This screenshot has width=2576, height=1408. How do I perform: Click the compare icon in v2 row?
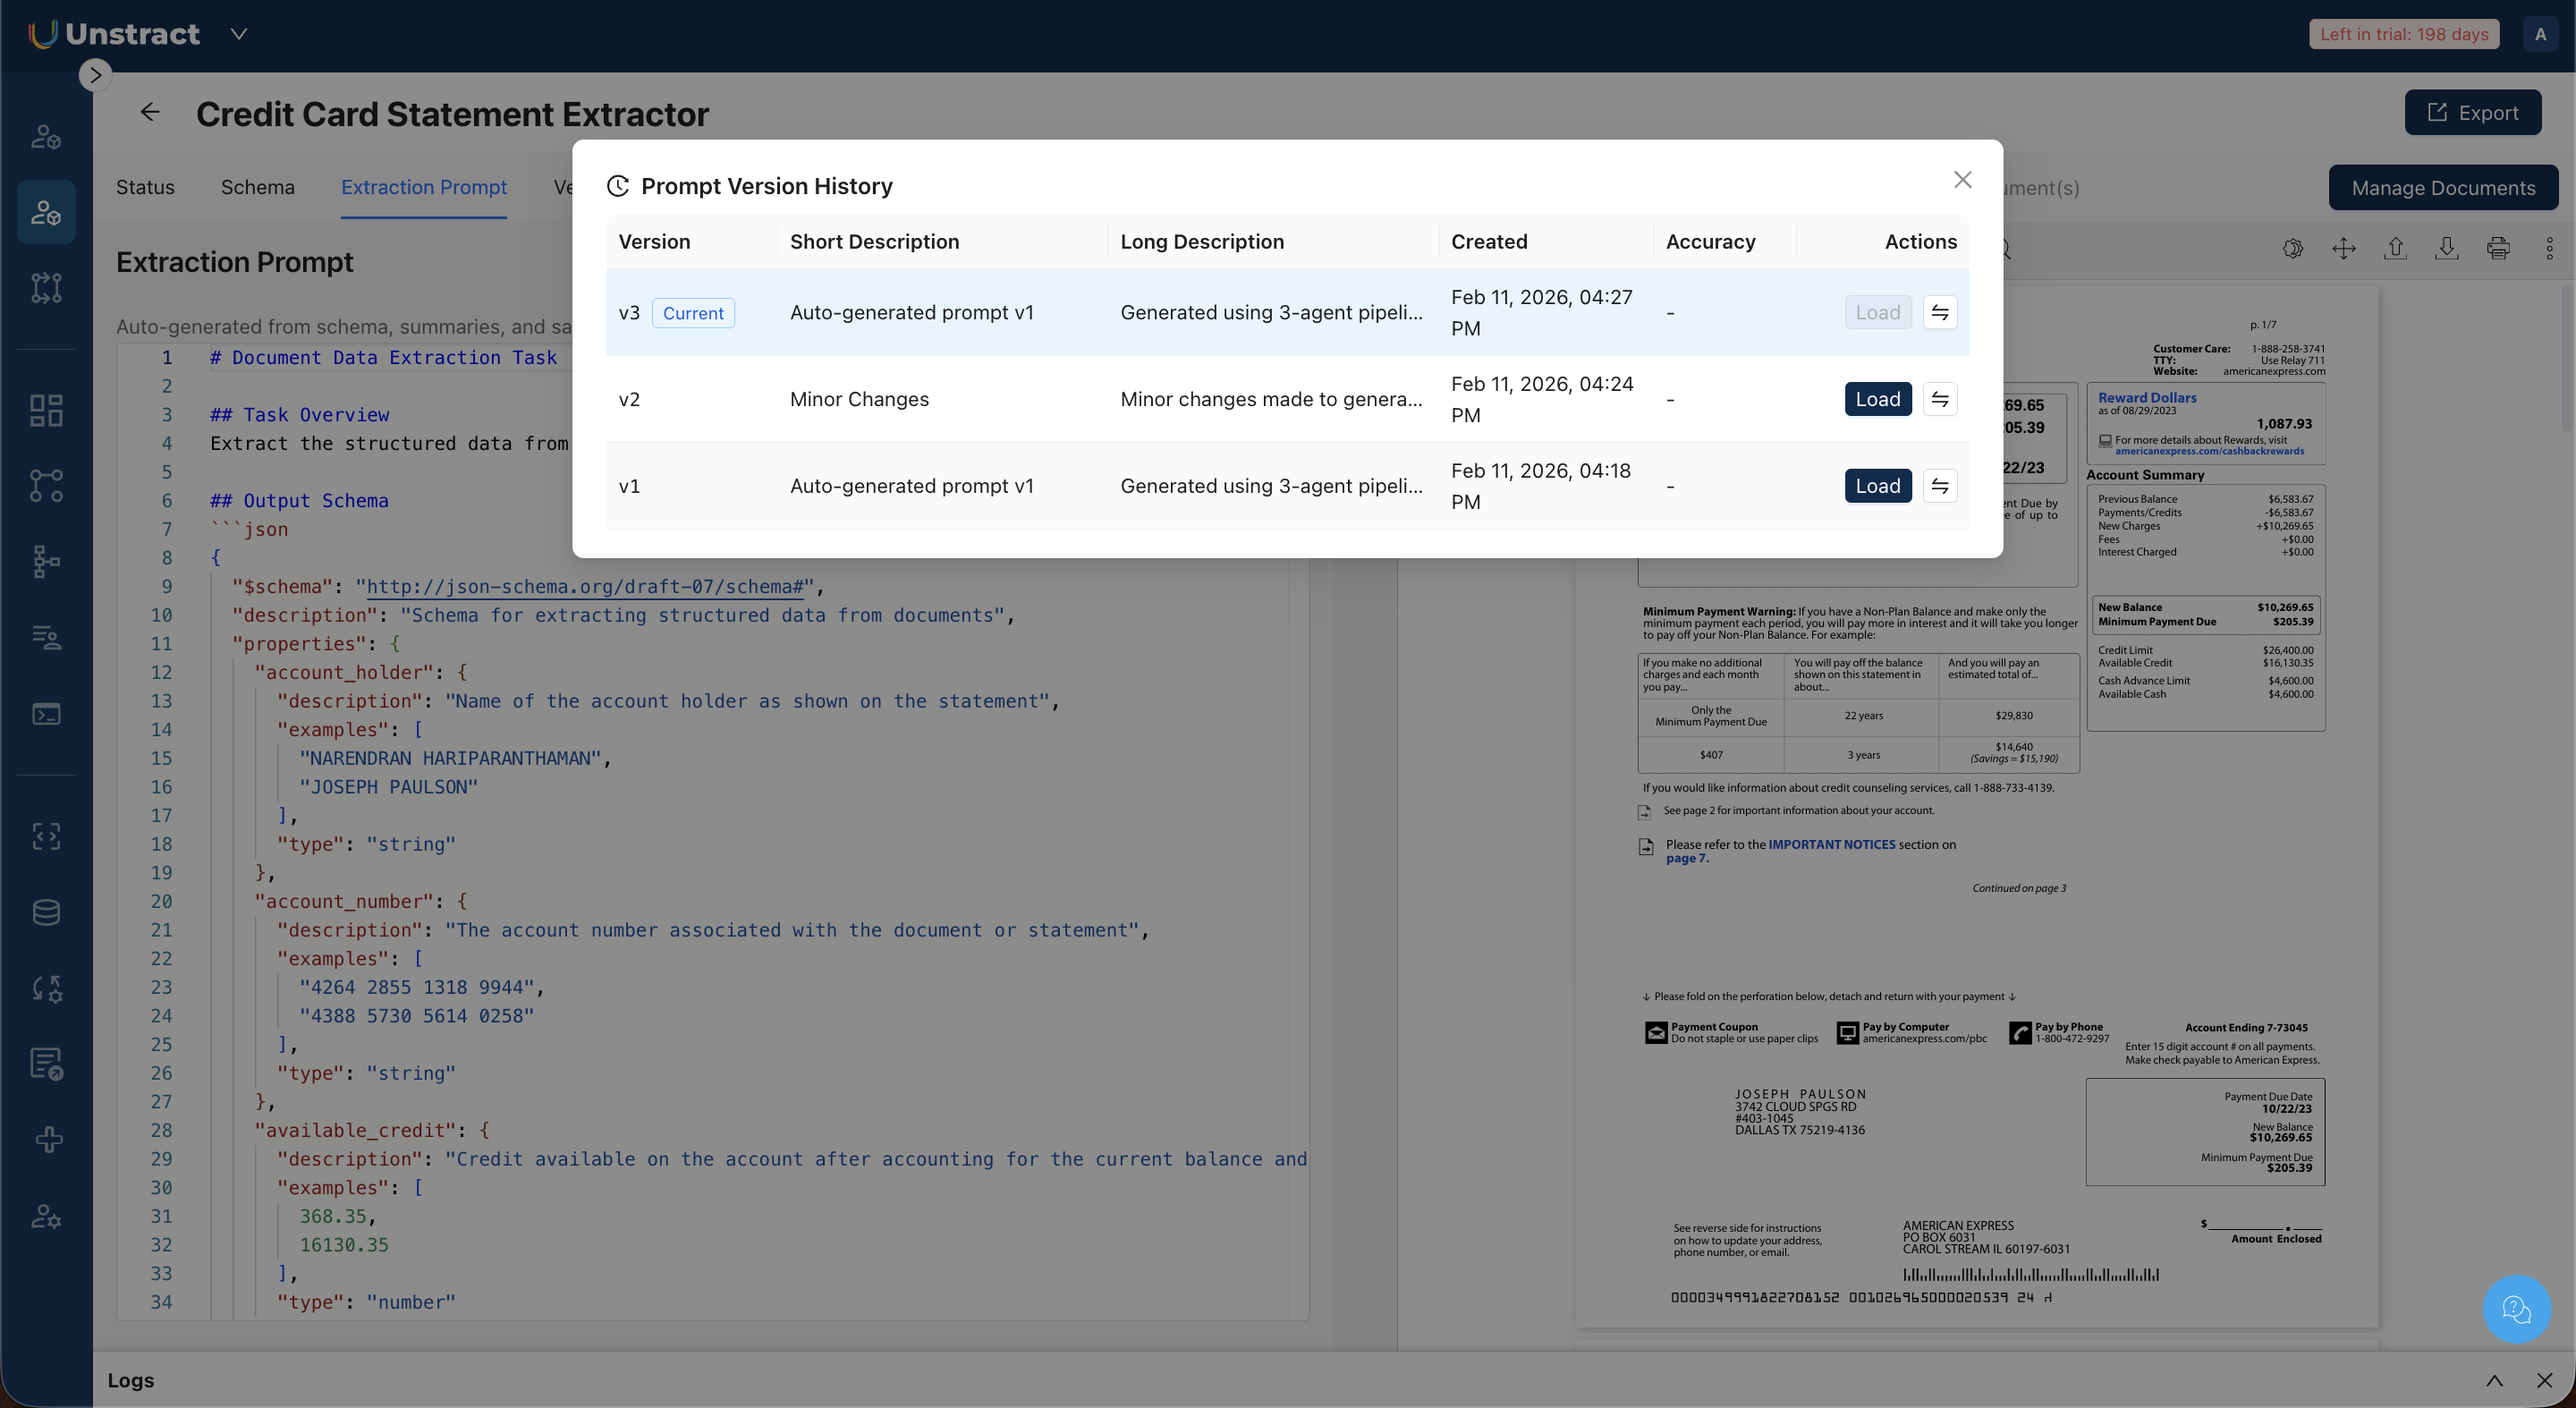pos(1939,400)
